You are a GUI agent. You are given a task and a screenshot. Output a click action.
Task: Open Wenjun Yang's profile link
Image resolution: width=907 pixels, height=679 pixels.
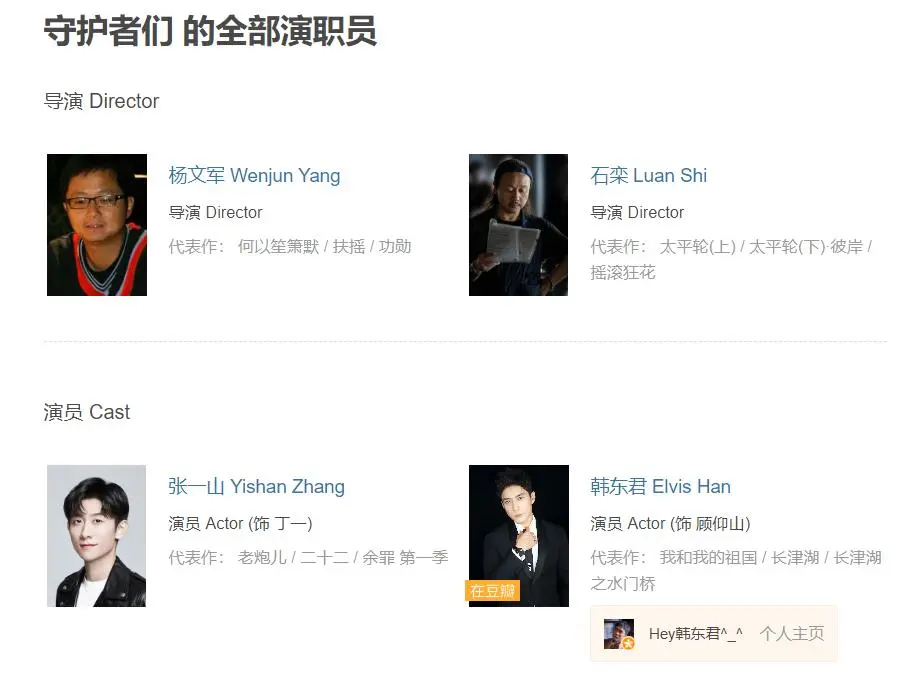coord(254,175)
